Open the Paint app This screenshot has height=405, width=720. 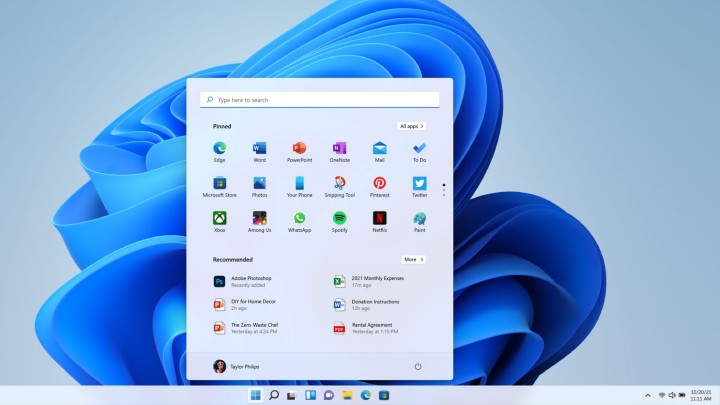pos(419,222)
